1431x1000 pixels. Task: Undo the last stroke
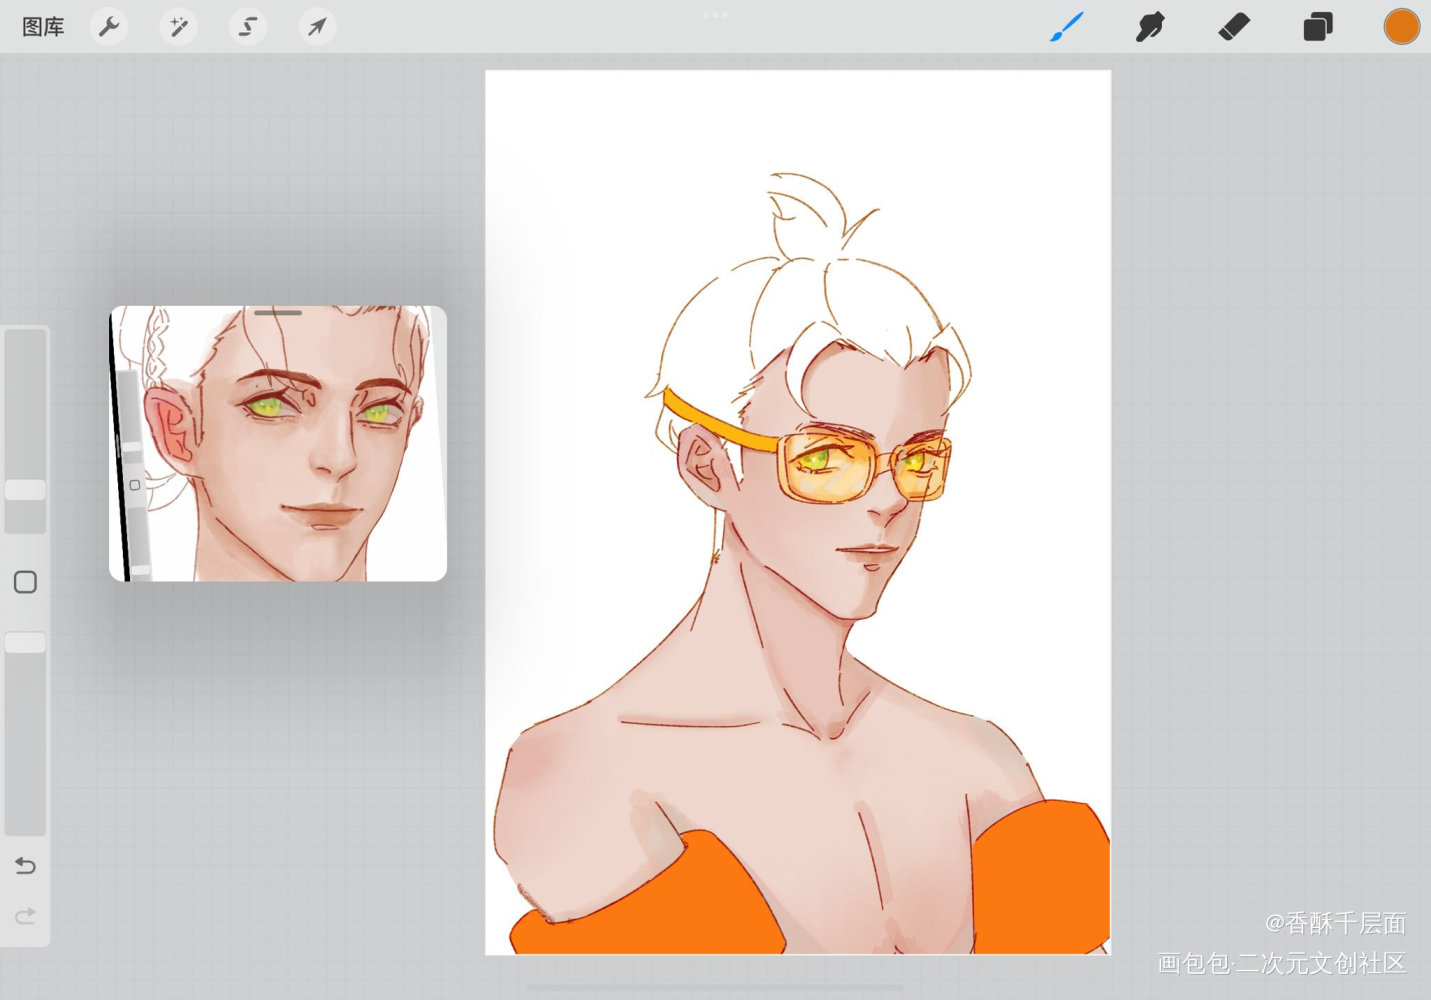click(26, 866)
